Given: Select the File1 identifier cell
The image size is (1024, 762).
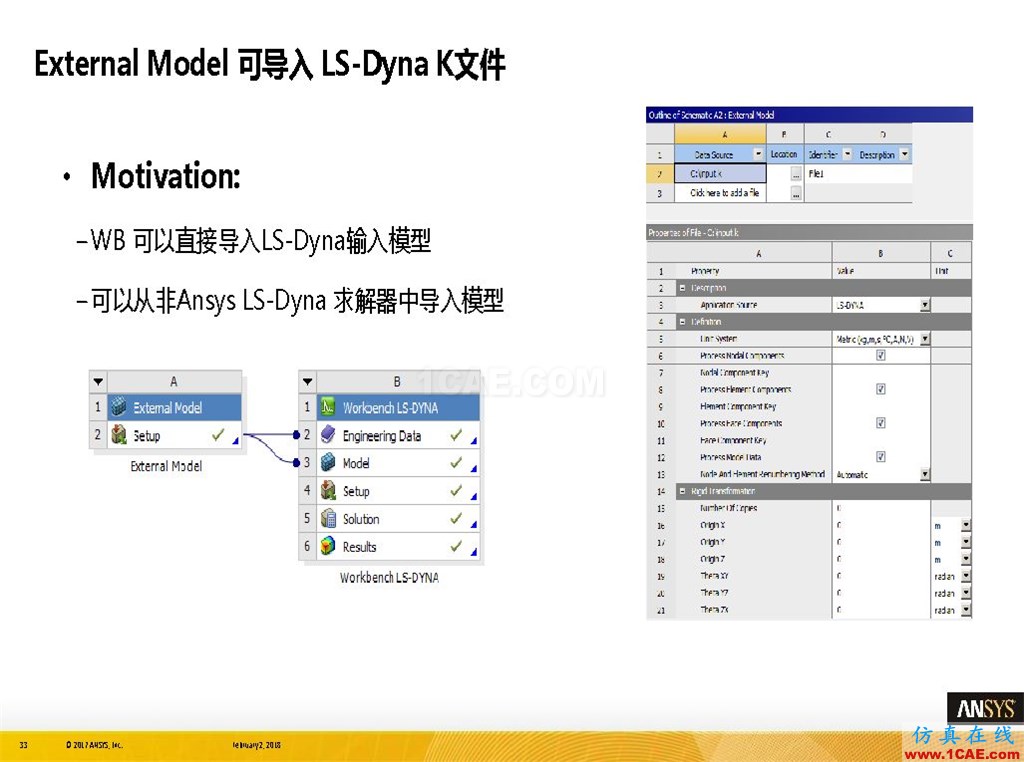Looking at the screenshot, I should 831,174.
